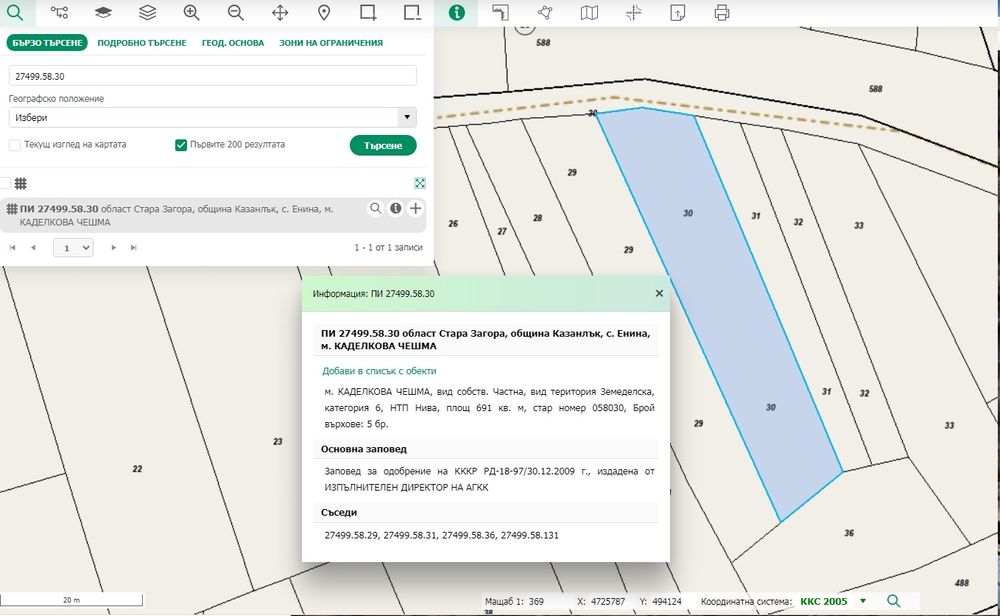Enable 'Текущ изглед на картата' checkbox
Image resolution: width=1000 pixels, height=616 pixels.
15,145
